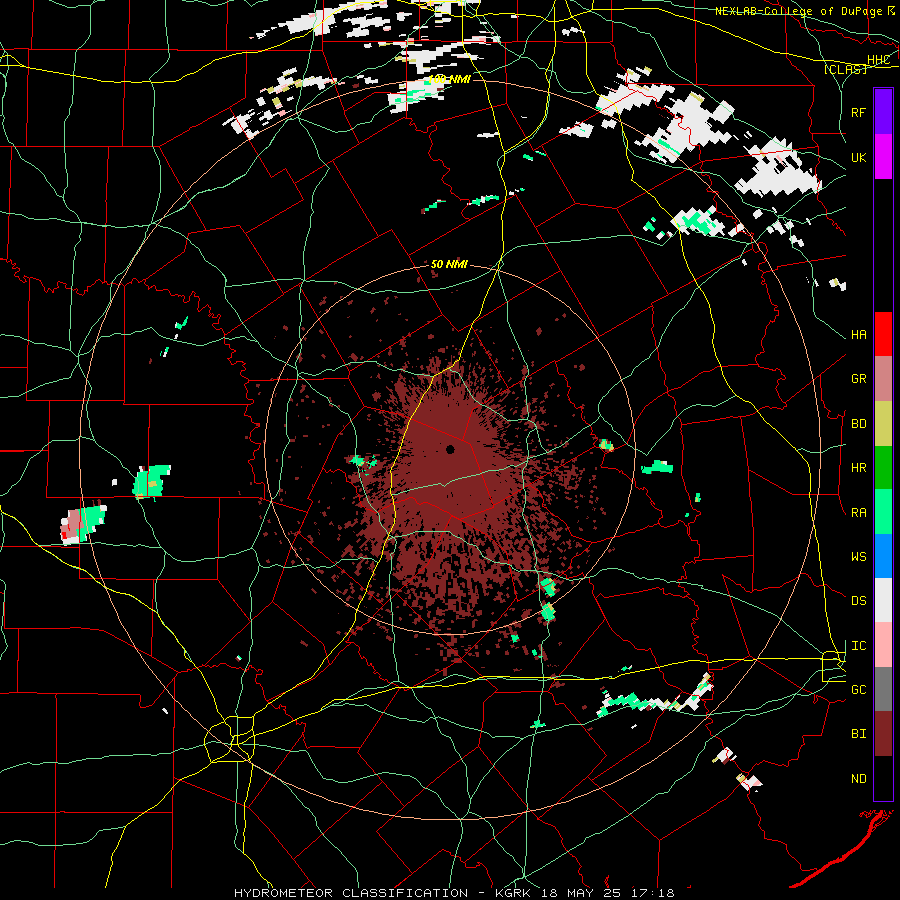Click the GC legend label
The height and width of the screenshot is (900, 900).
859,690
